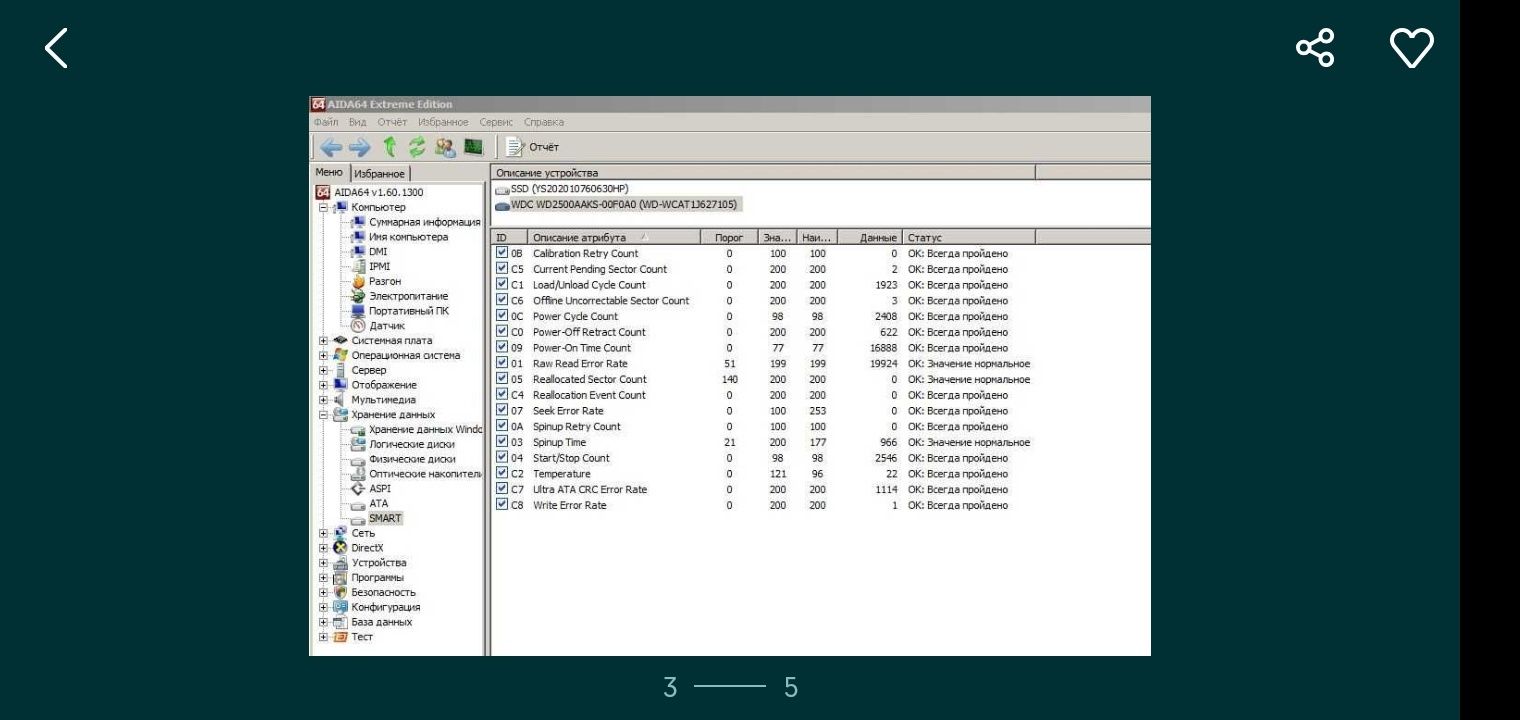Click the Логические диски icon
The width and height of the screenshot is (1520, 720).
tap(358, 444)
